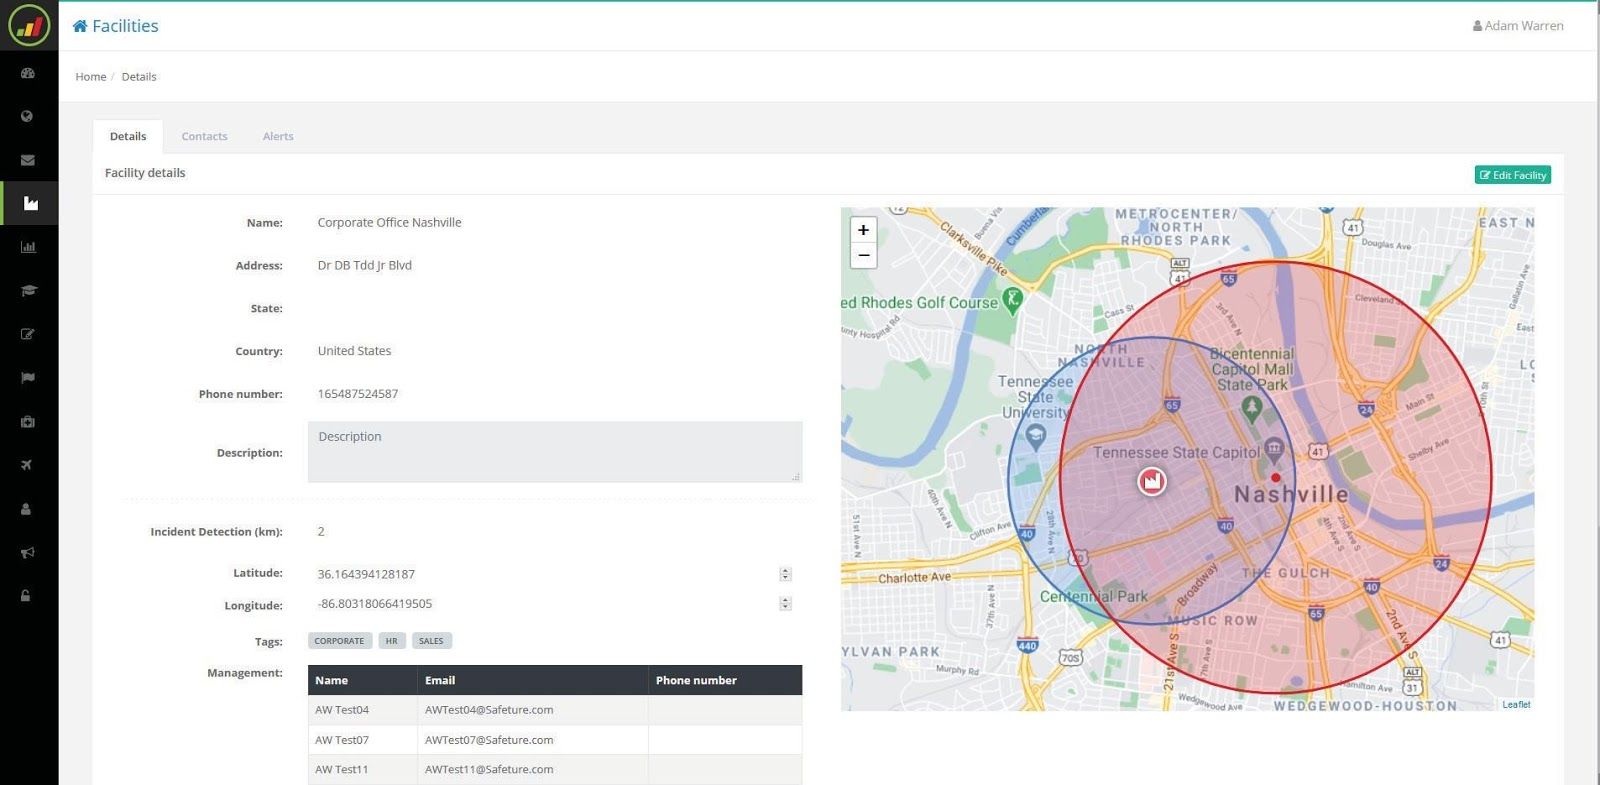Select the AWTest11@Safeture.com email cell

pos(533,770)
